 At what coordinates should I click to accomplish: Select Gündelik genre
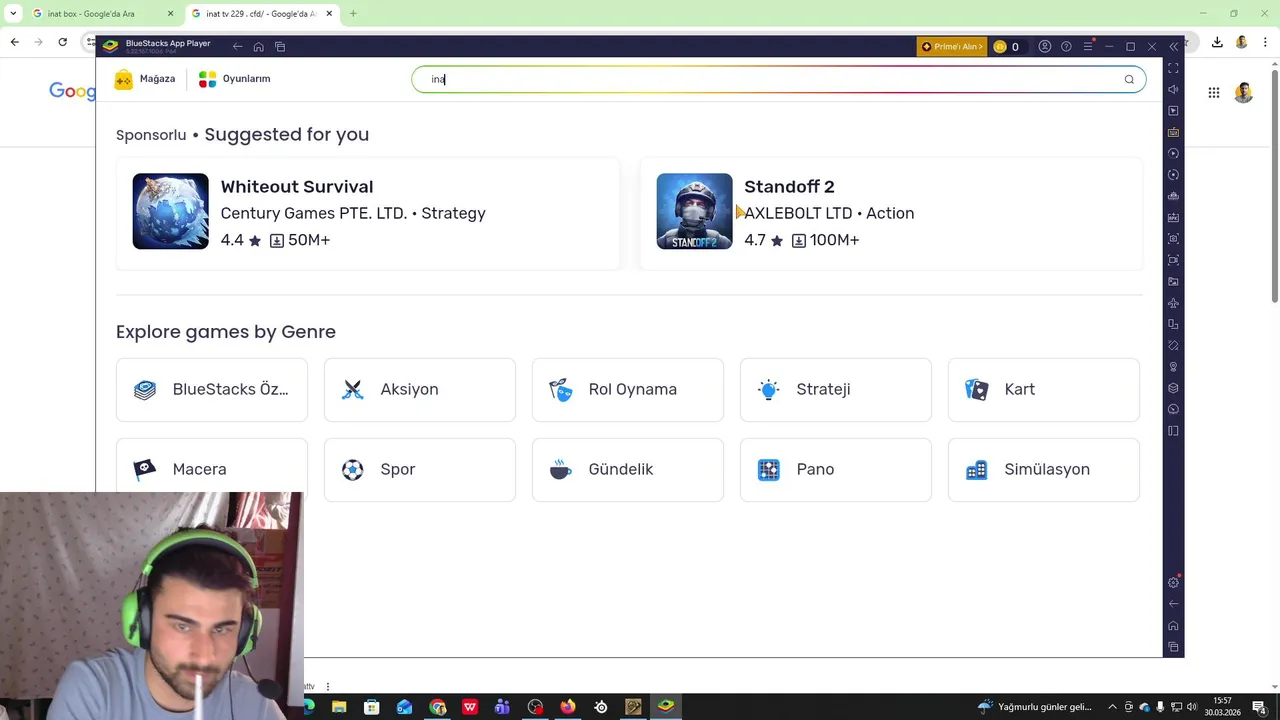click(x=628, y=470)
